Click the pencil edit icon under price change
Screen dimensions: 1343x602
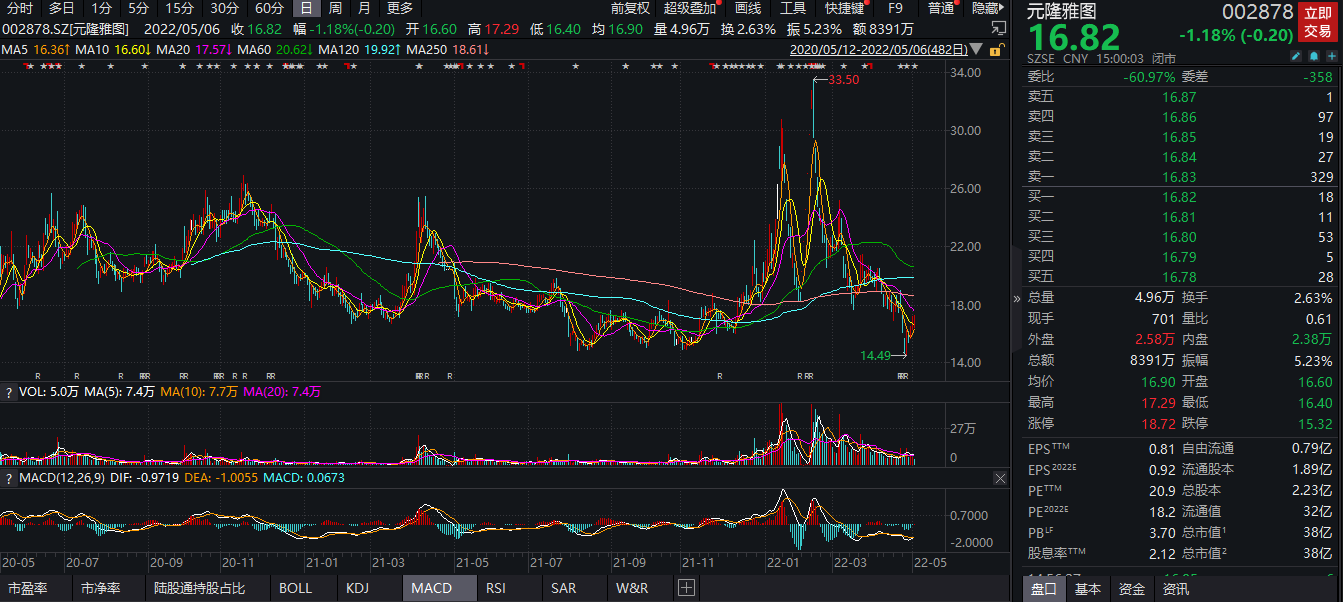pyautogui.click(x=1296, y=57)
